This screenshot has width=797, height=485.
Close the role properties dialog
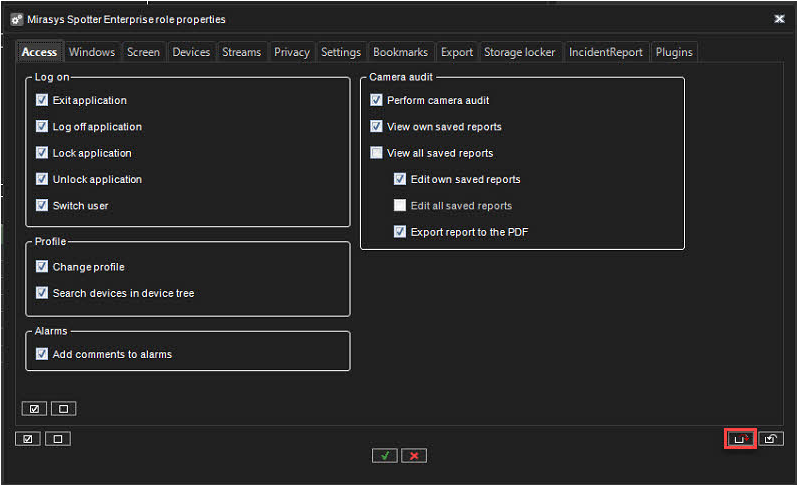point(779,18)
